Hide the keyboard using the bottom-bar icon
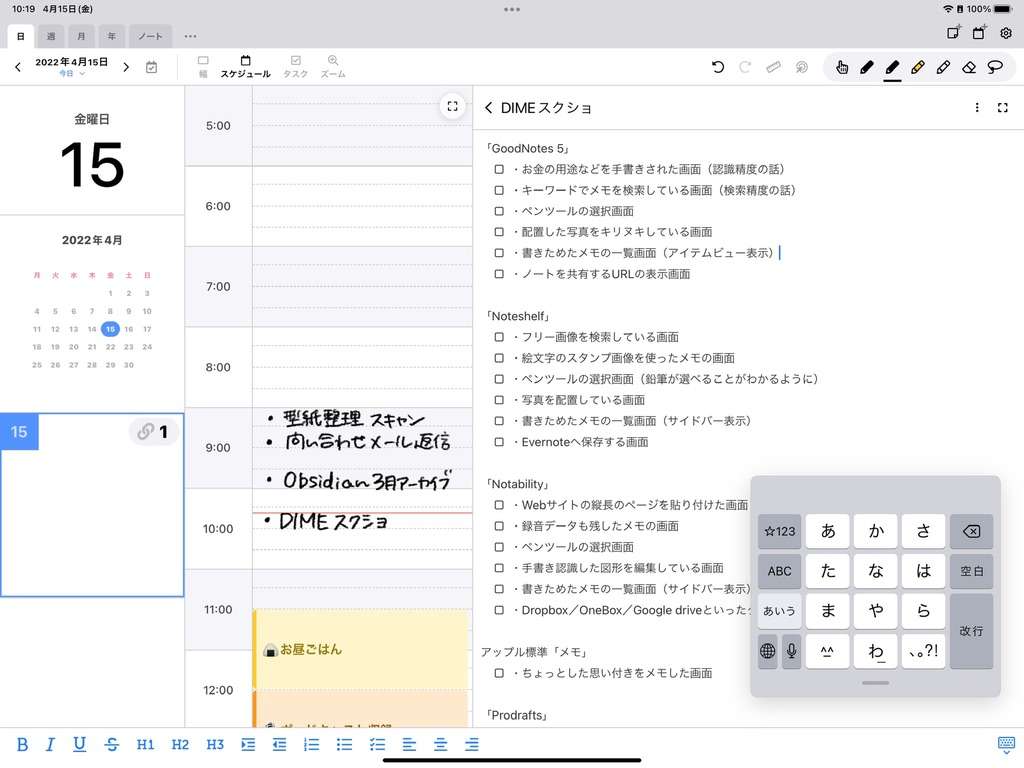 point(1006,744)
